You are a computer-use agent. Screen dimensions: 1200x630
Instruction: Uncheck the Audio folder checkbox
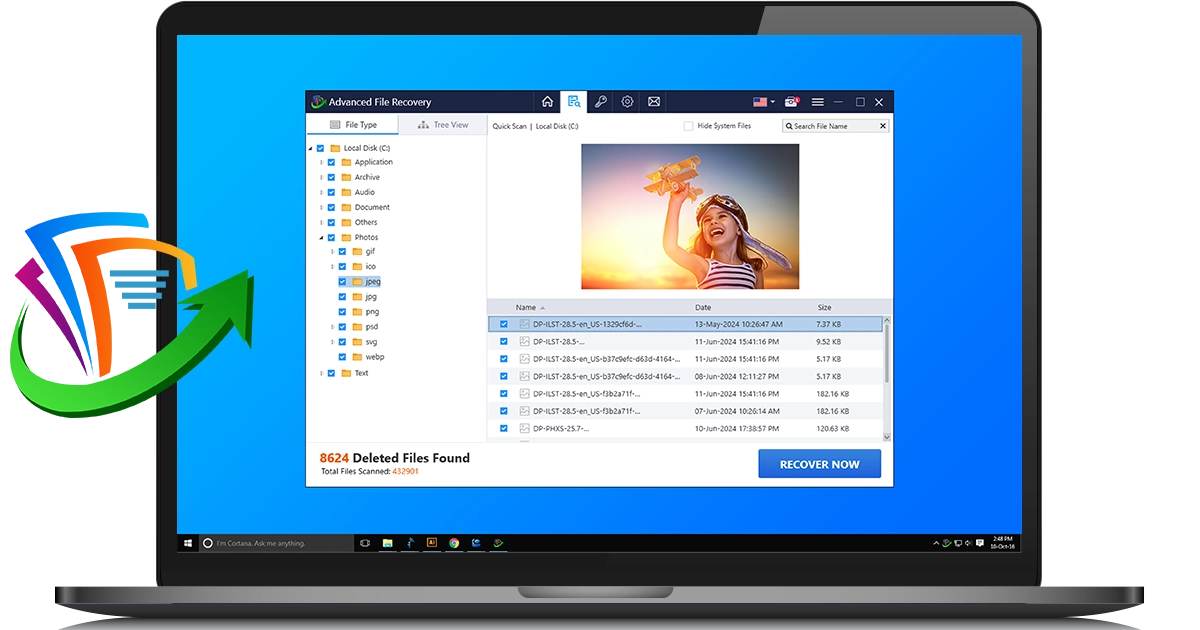(x=331, y=192)
